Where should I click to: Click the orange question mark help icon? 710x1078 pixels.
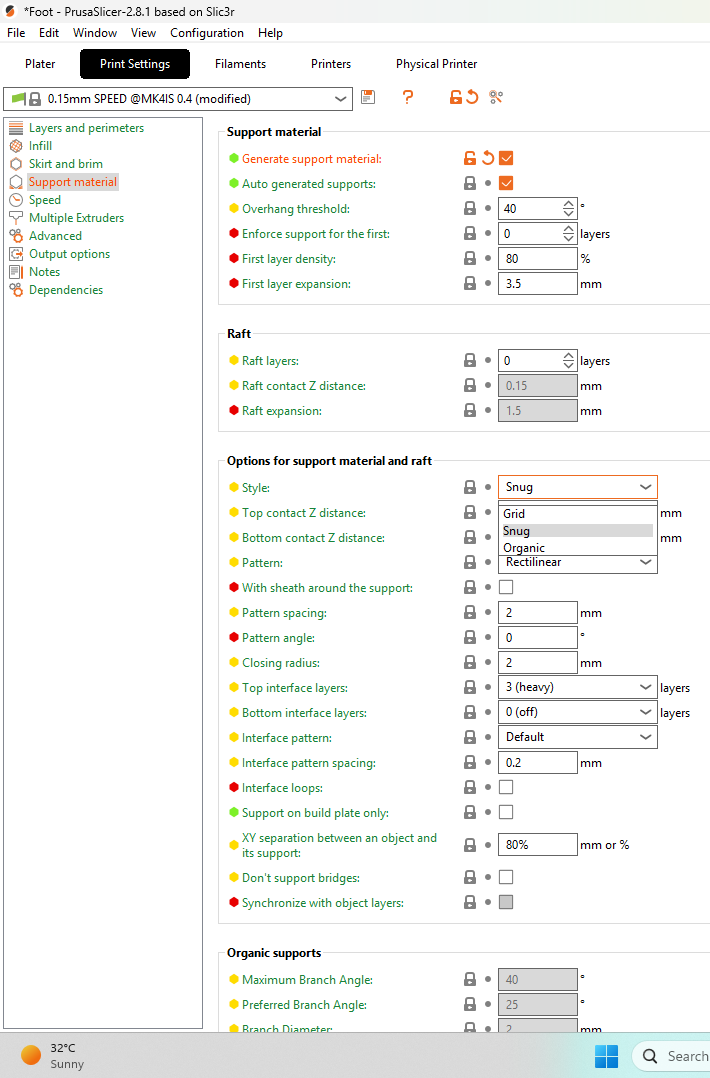tap(408, 98)
